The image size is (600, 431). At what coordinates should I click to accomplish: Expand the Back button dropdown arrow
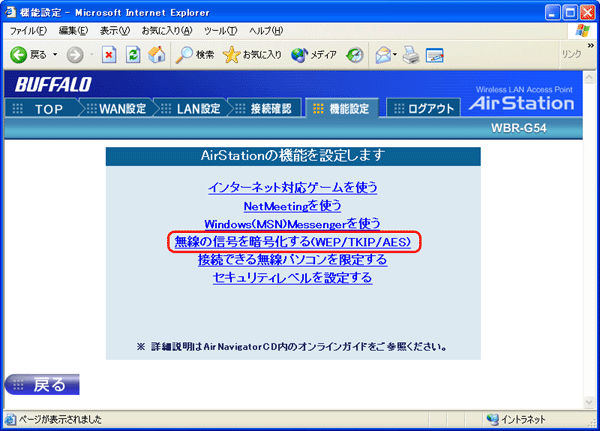(54, 54)
